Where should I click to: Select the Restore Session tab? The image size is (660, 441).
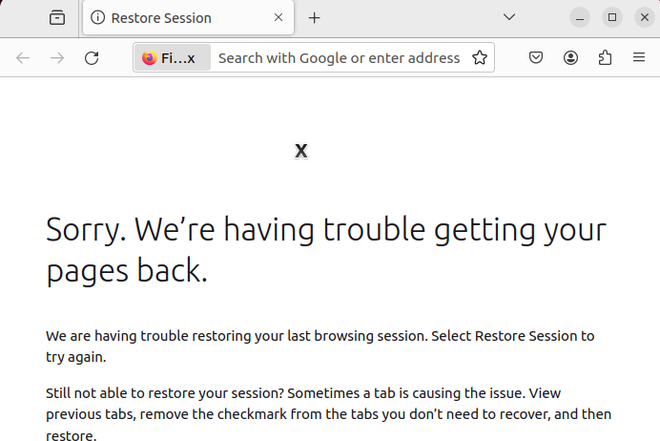point(170,18)
